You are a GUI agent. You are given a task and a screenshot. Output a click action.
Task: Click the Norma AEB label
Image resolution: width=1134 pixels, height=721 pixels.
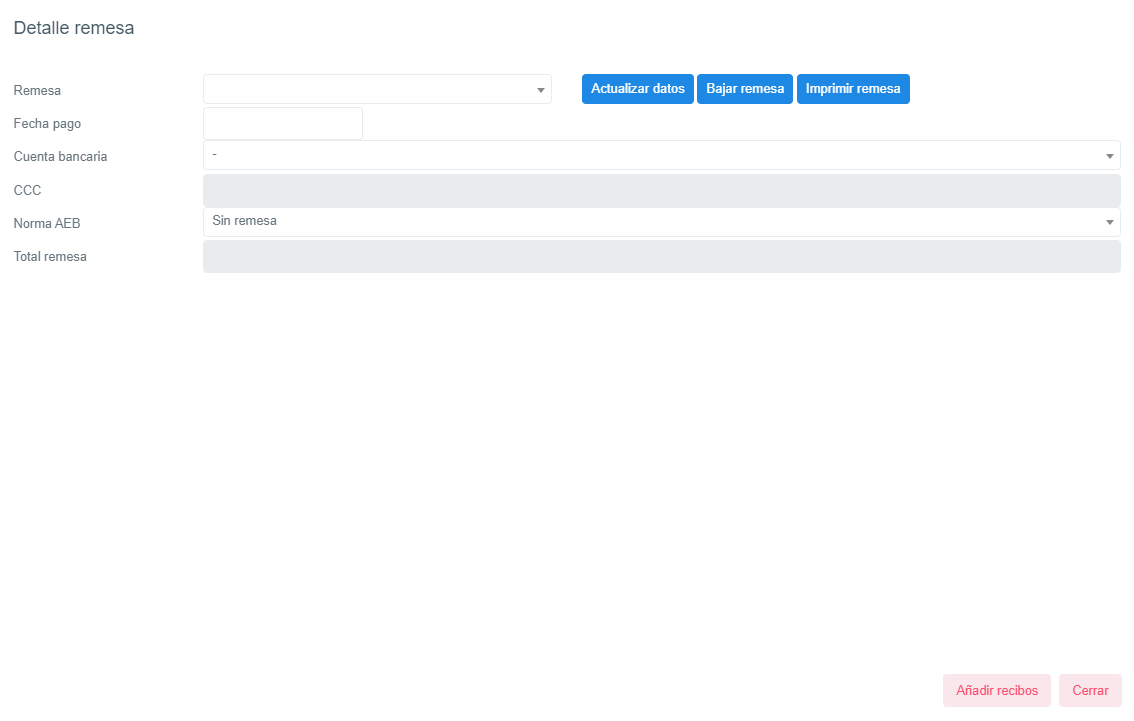click(47, 224)
